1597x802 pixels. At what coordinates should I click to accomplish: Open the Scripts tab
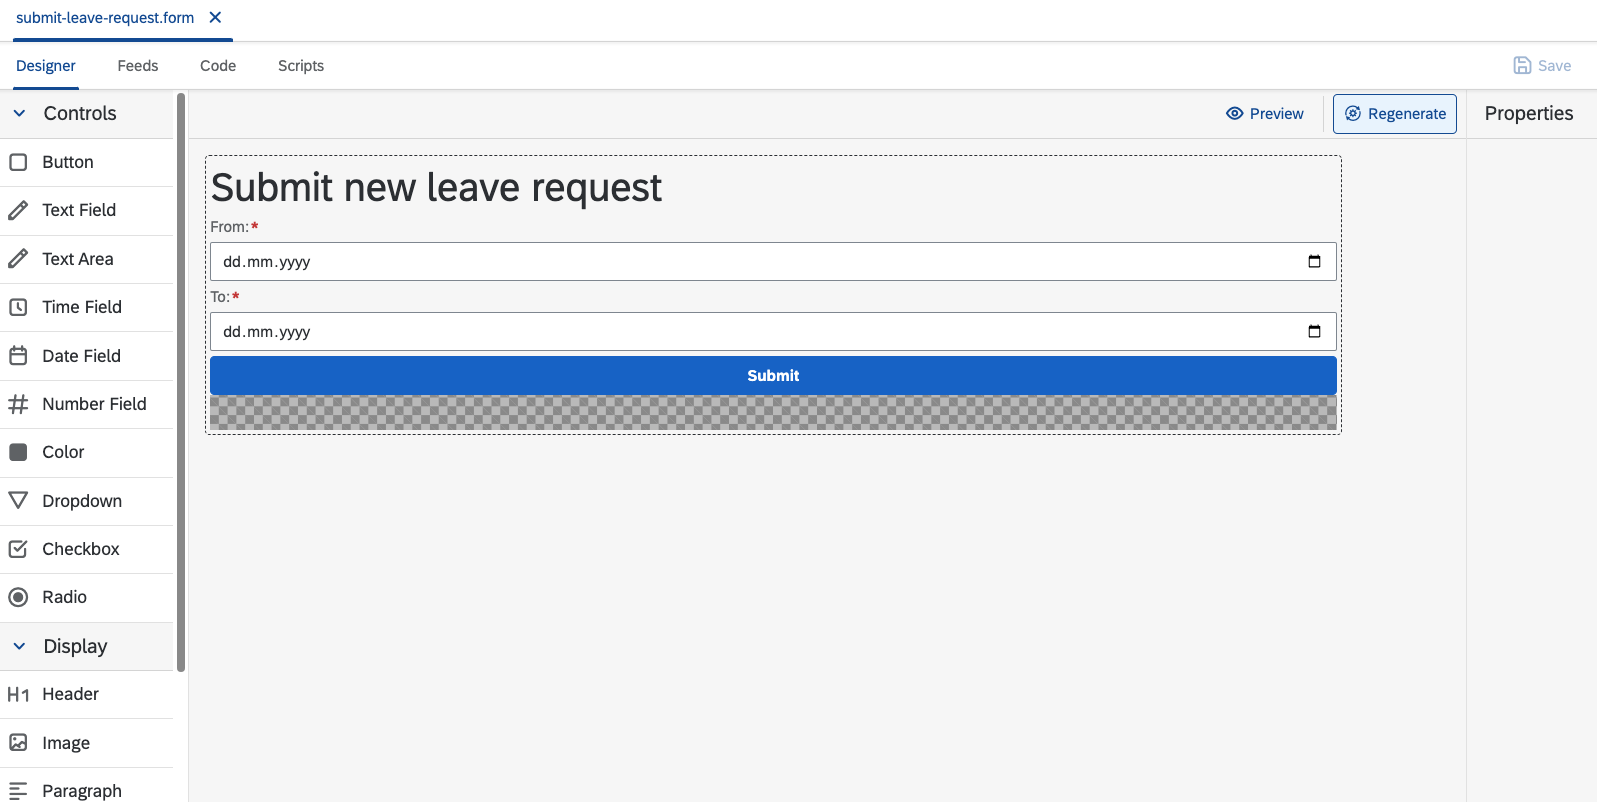click(301, 66)
